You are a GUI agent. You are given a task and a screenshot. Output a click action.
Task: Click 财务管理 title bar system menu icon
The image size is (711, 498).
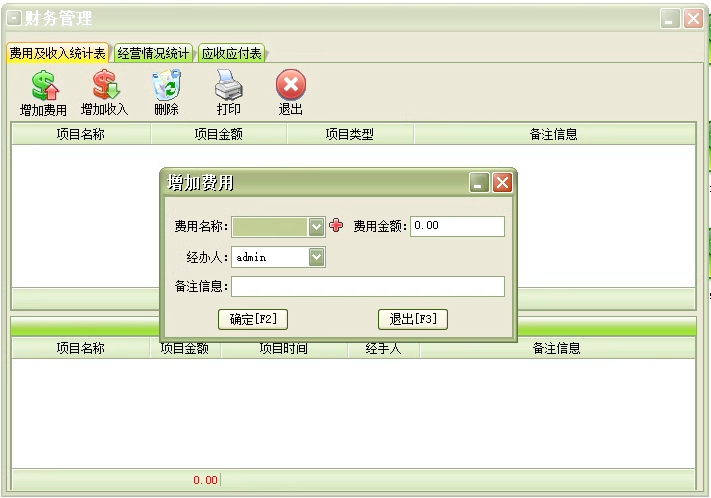tap(14, 18)
